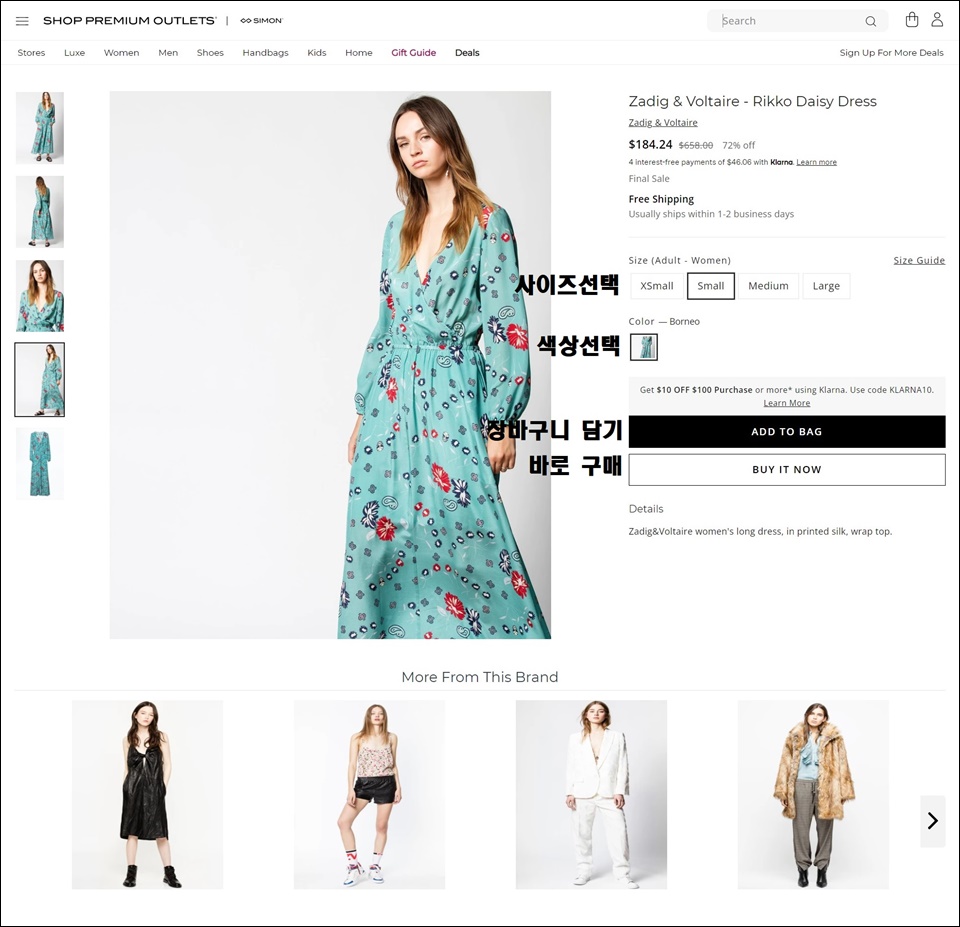The height and width of the screenshot is (927, 960).
Task: Open the user account icon
Action: pyautogui.click(x=937, y=20)
